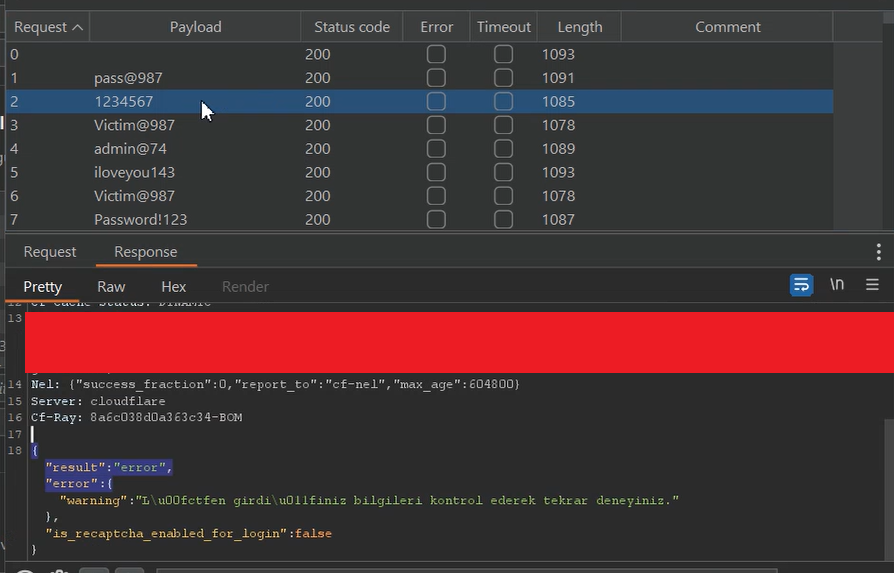Tick the Timeout checkbox for request 3
894x573 pixels.
point(503,125)
